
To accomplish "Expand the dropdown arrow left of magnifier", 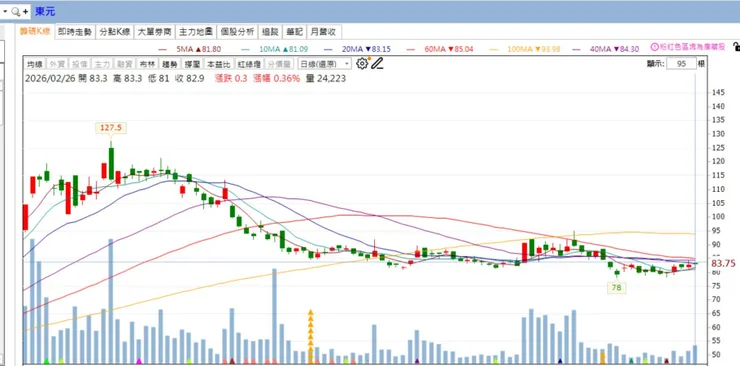I will click(5, 11).
